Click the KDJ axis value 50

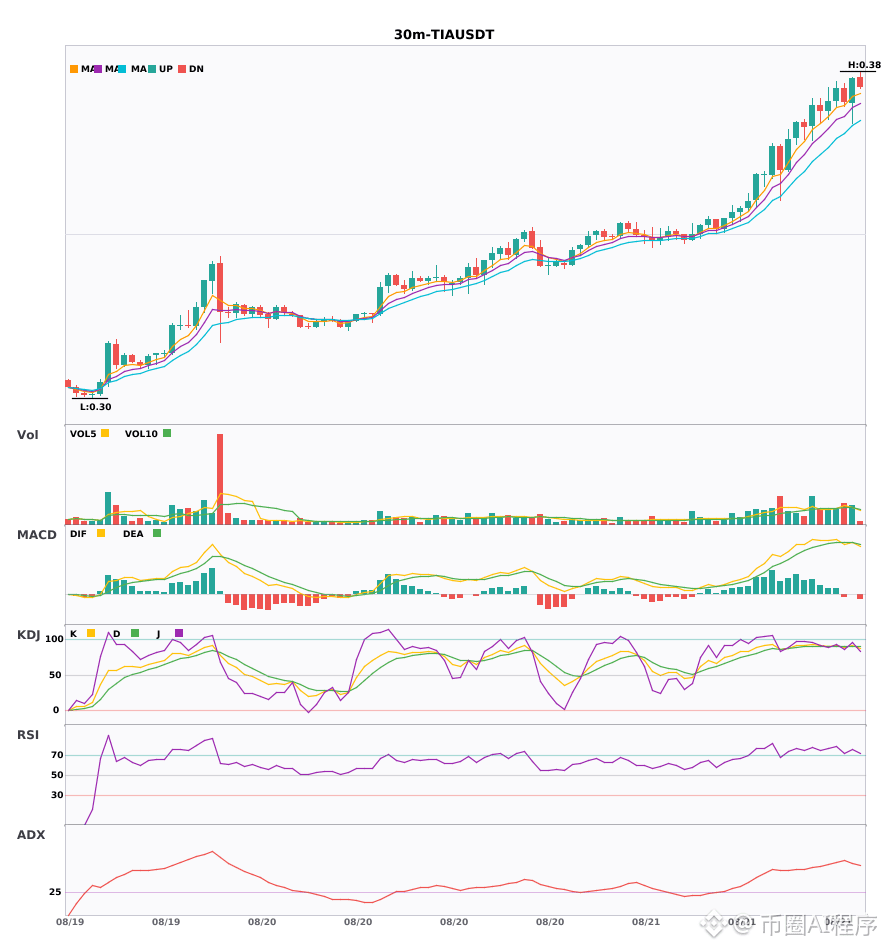(55, 675)
